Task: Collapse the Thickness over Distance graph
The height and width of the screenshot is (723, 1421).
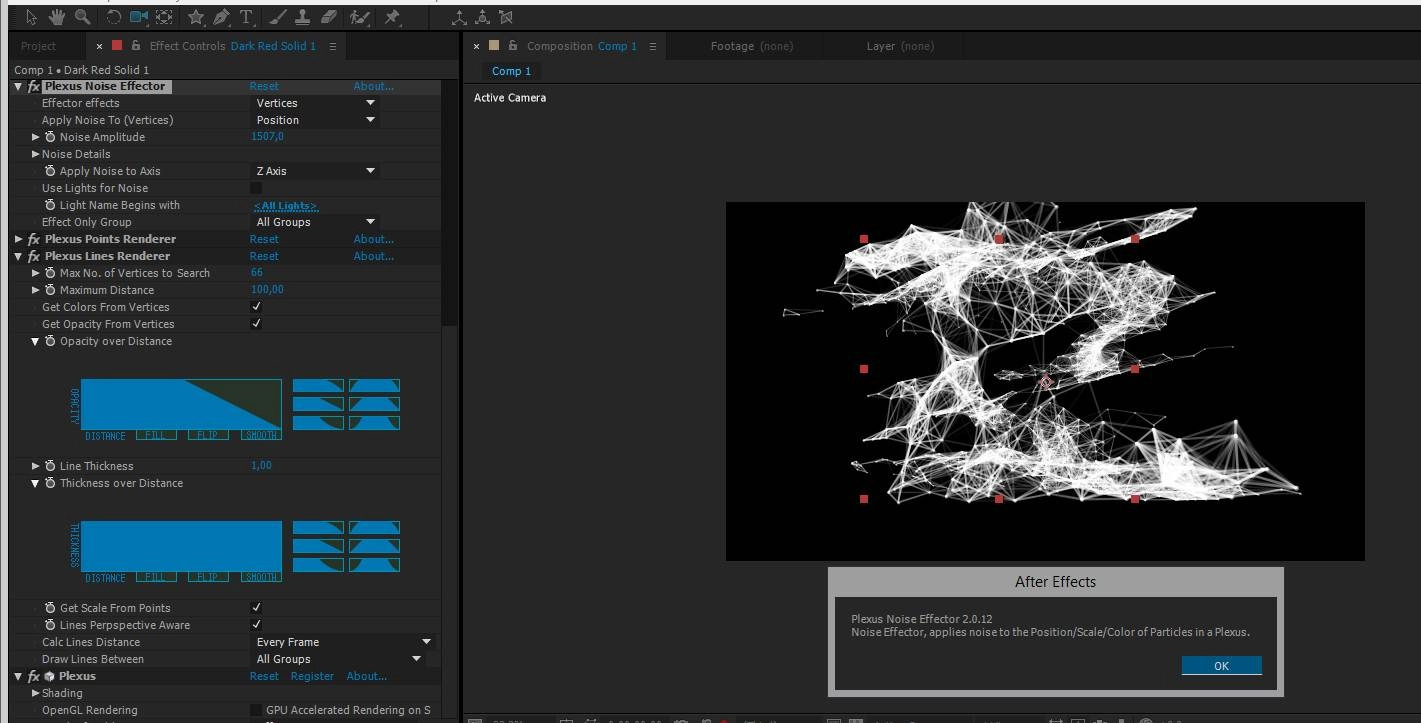Action: pyautogui.click(x=36, y=483)
